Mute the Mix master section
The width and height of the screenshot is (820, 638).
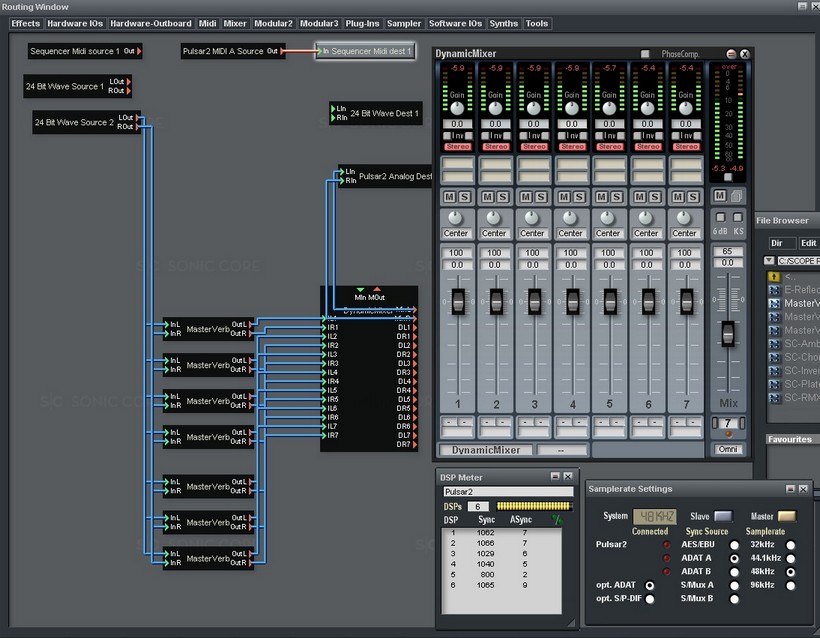(720, 196)
